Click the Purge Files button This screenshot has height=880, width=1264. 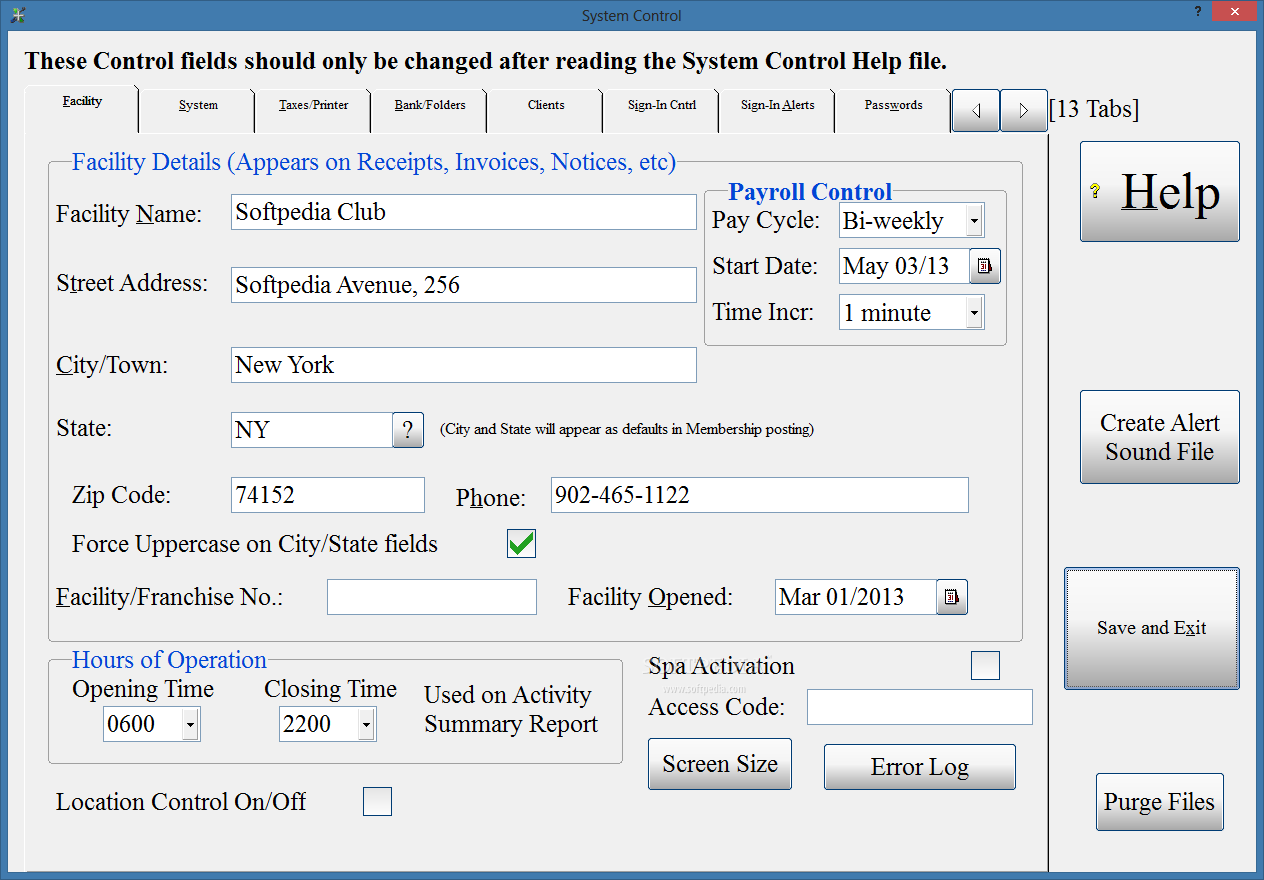[1160, 802]
